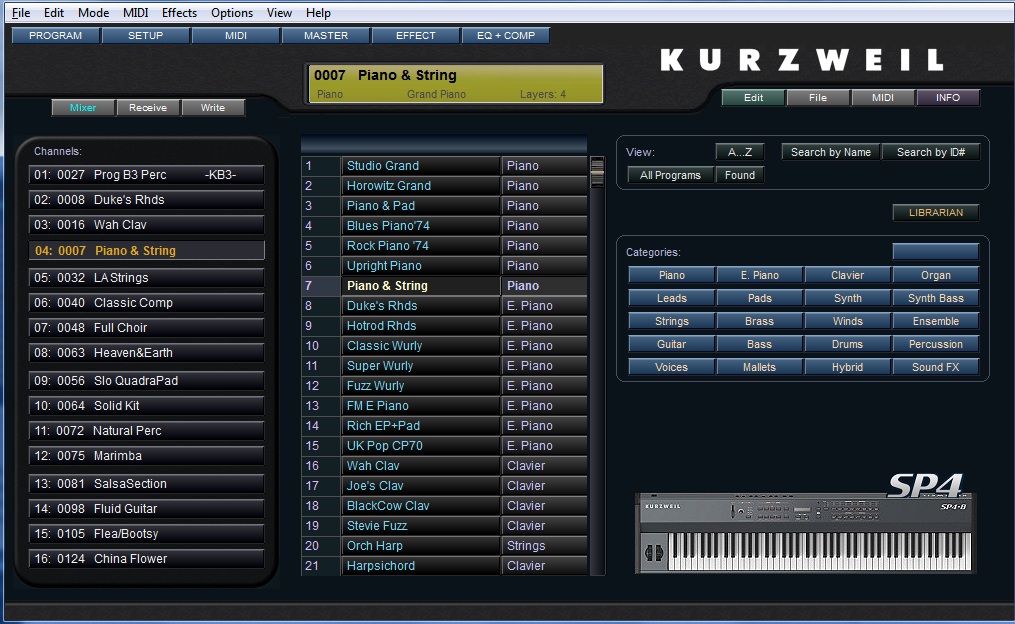The width and height of the screenshot is (1015, 624).
Task: Select channel 07 Full Choir
Action: (x=146, y=328)
